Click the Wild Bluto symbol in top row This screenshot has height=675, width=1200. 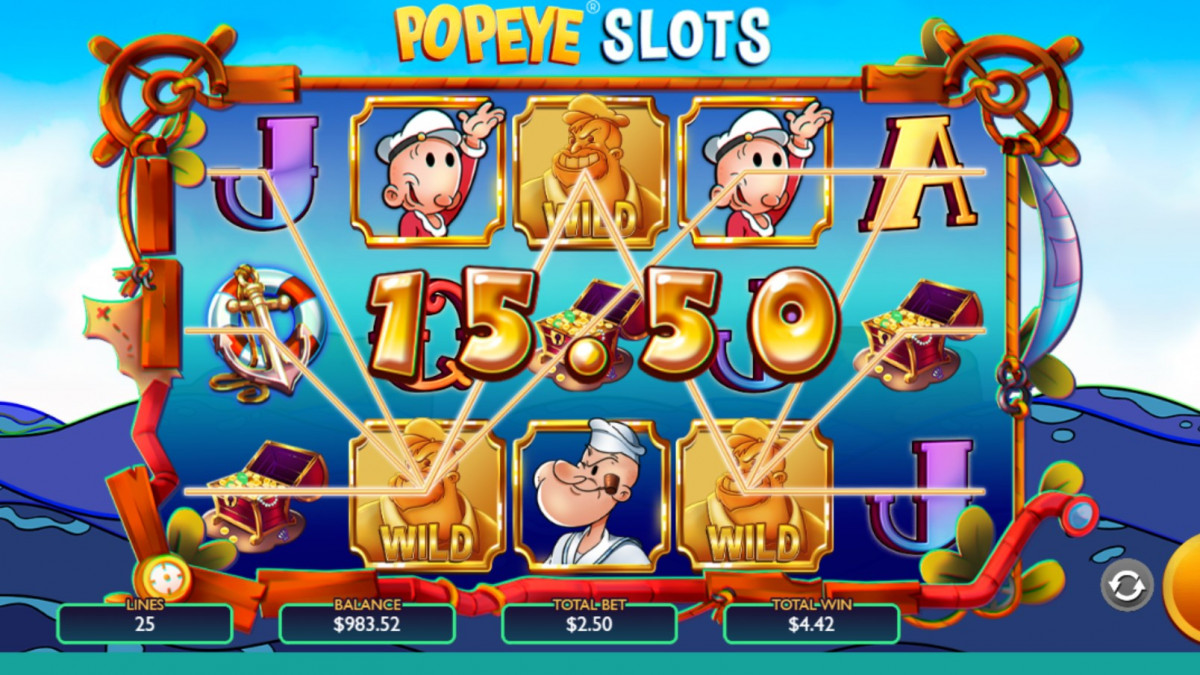590,172
